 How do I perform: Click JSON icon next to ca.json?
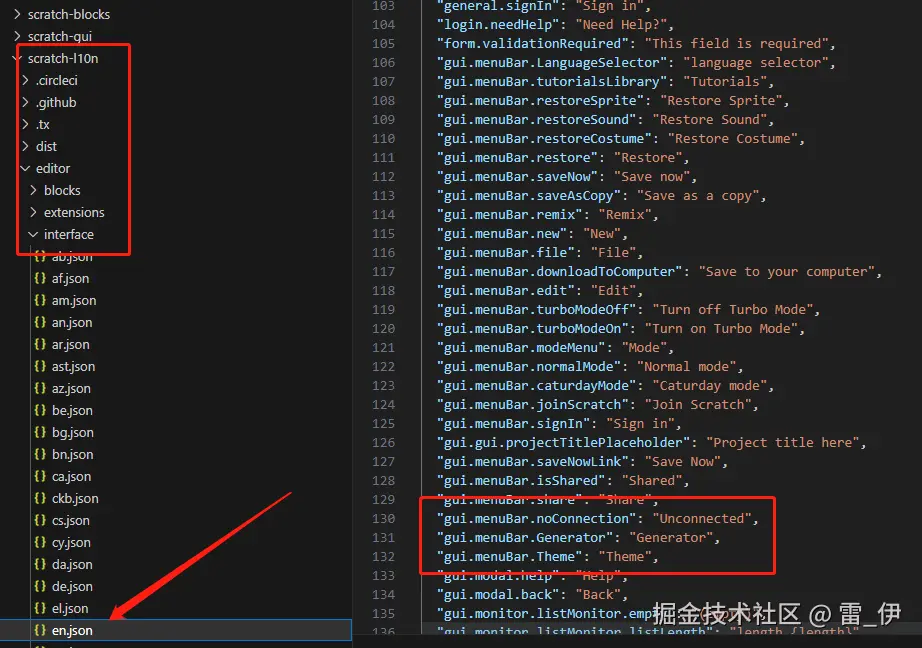pyautogui.click(x=40, y=476)
